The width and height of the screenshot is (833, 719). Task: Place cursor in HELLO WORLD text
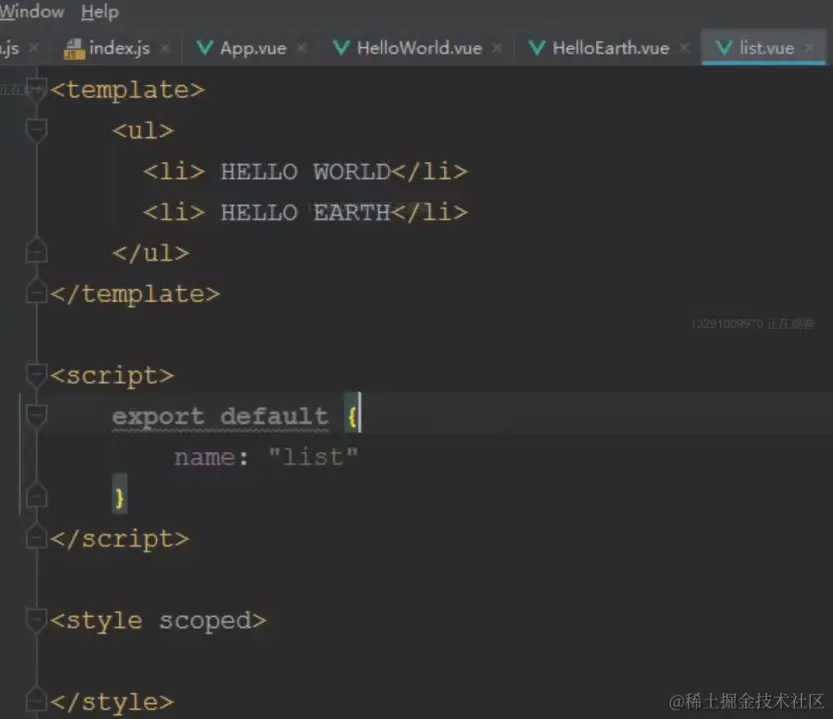306,172
